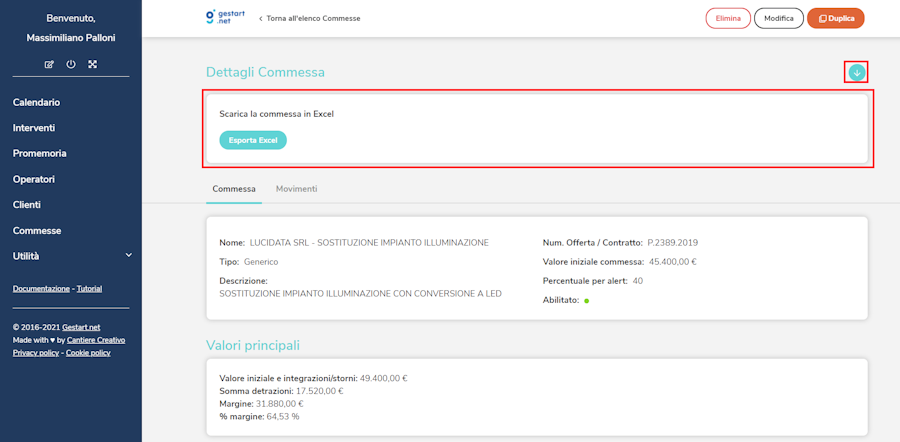Toggle fullscreen with the expand arrows icon
Image resolution: width=900 pixels, height=442 pixels.
92,64
